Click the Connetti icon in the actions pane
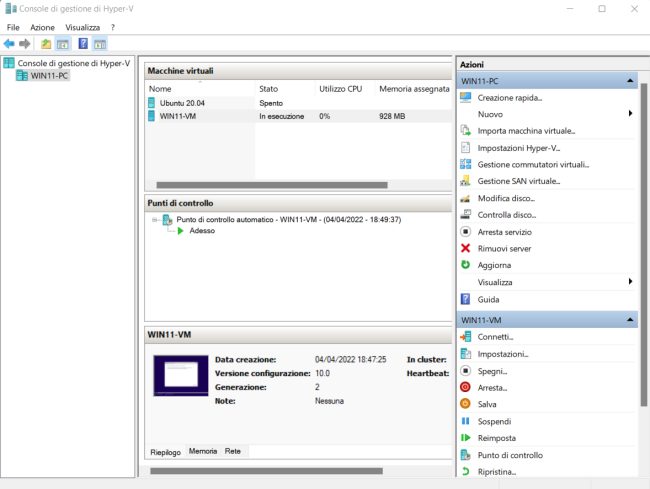Screen dimensions: 650x489 [x=465, y=337]
